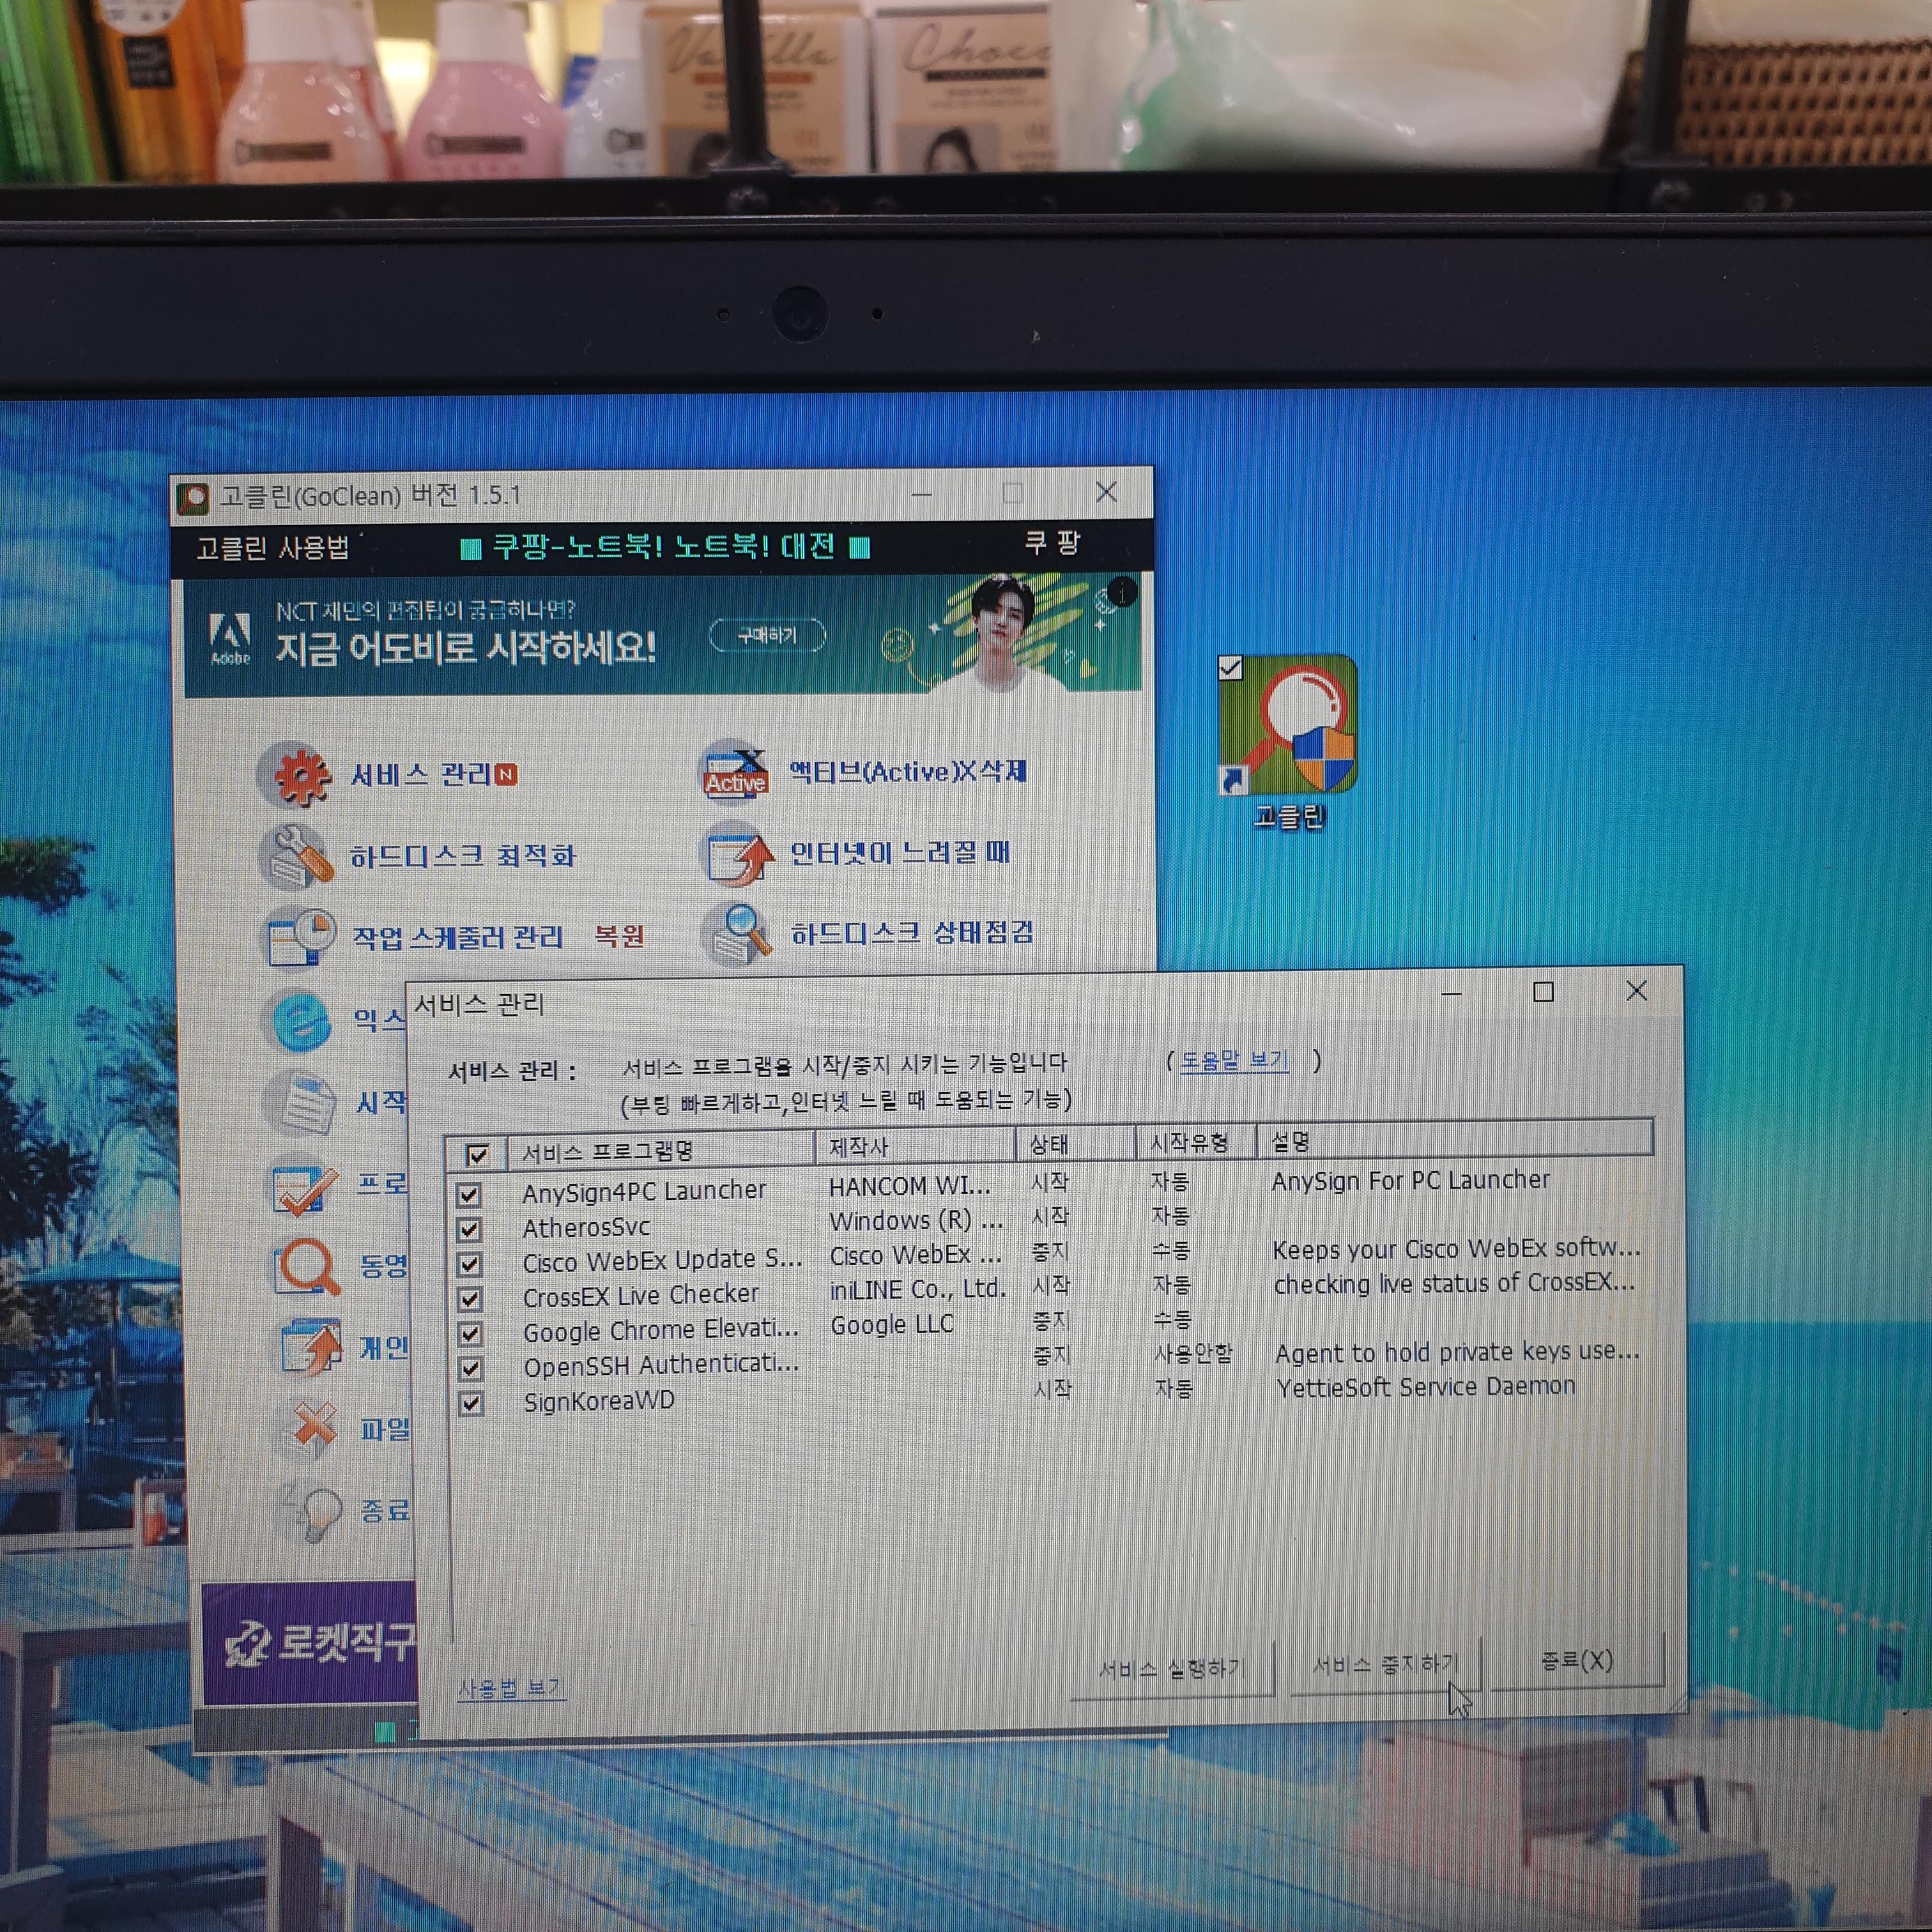Click the 동영 orange magnifier icon
The width and height of the screenshot is (1932, 1932).
[x=307, y=1267]
